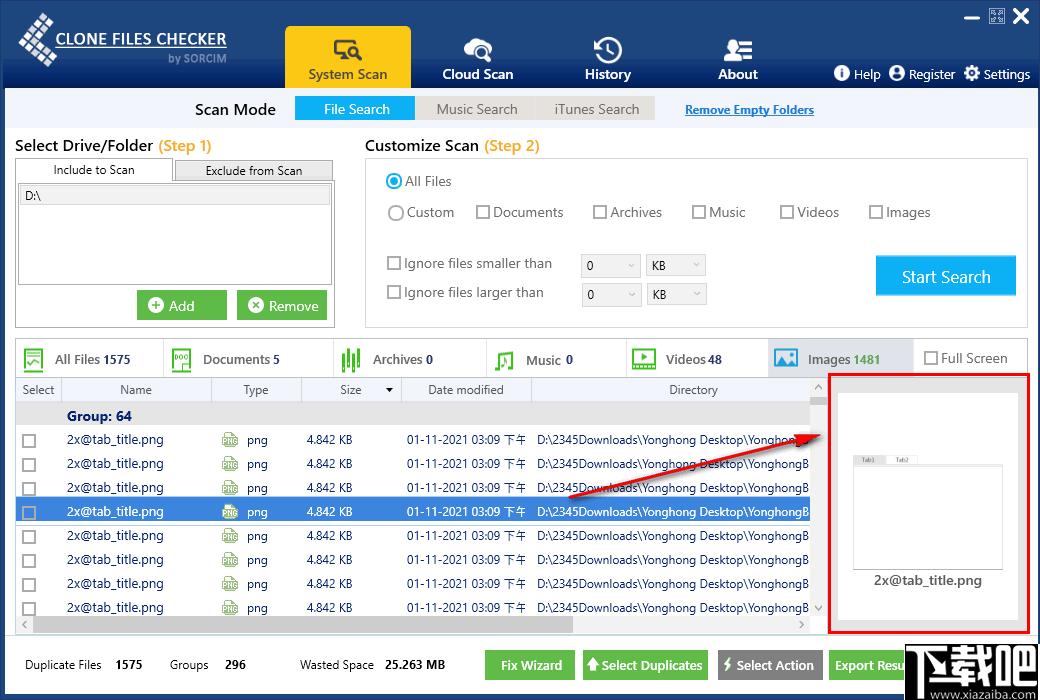Click the Remove Empty Folders link

pyautogui.click(x=749, y=110)
